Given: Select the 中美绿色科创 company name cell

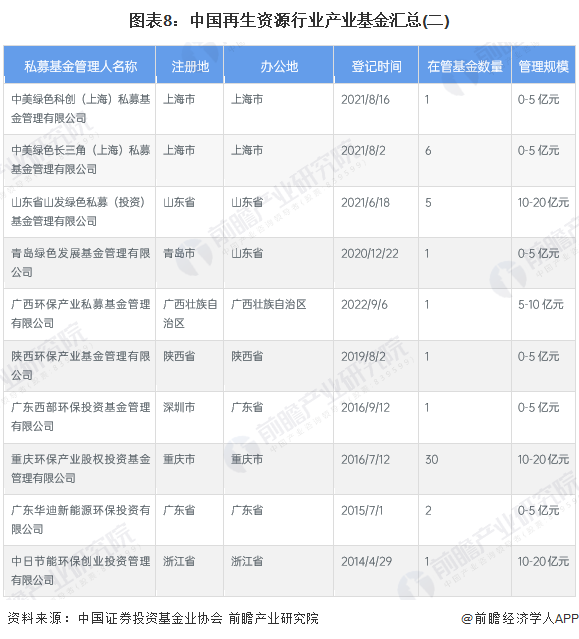Looking at the screenshot, I should coord(80,109).
